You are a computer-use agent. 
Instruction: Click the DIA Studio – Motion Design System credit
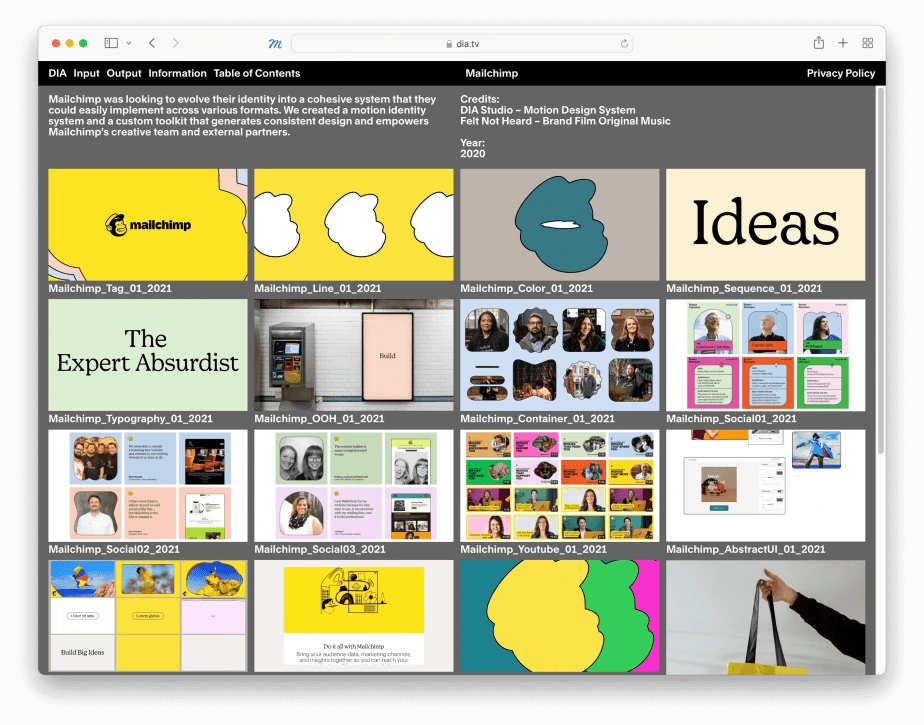(547, 110)
